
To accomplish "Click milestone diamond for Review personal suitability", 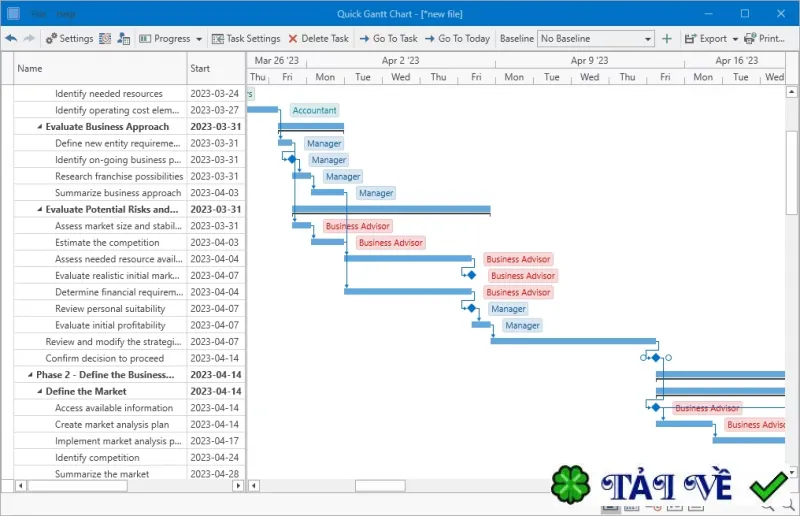I will click(471, 308).
